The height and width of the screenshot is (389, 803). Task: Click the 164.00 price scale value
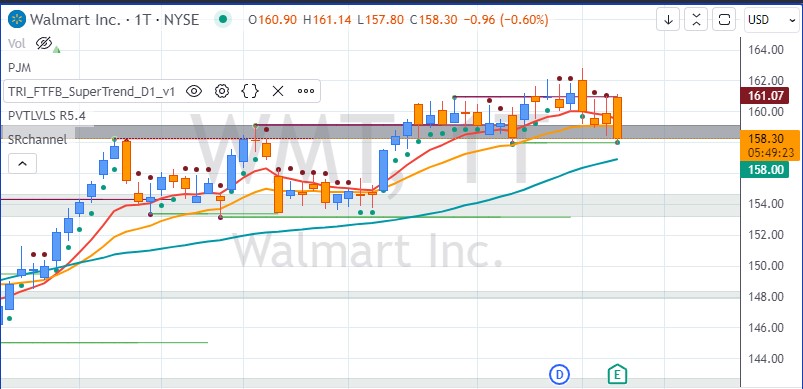765,50
